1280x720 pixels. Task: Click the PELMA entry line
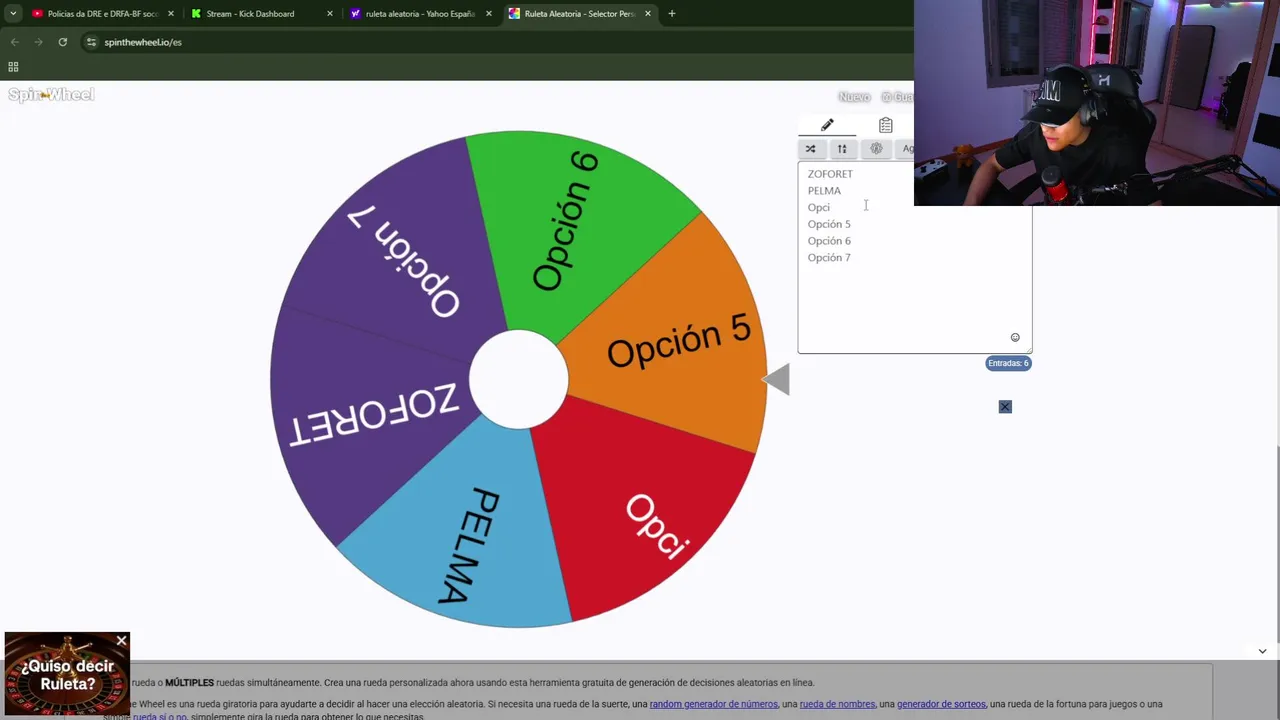point(824,191)
